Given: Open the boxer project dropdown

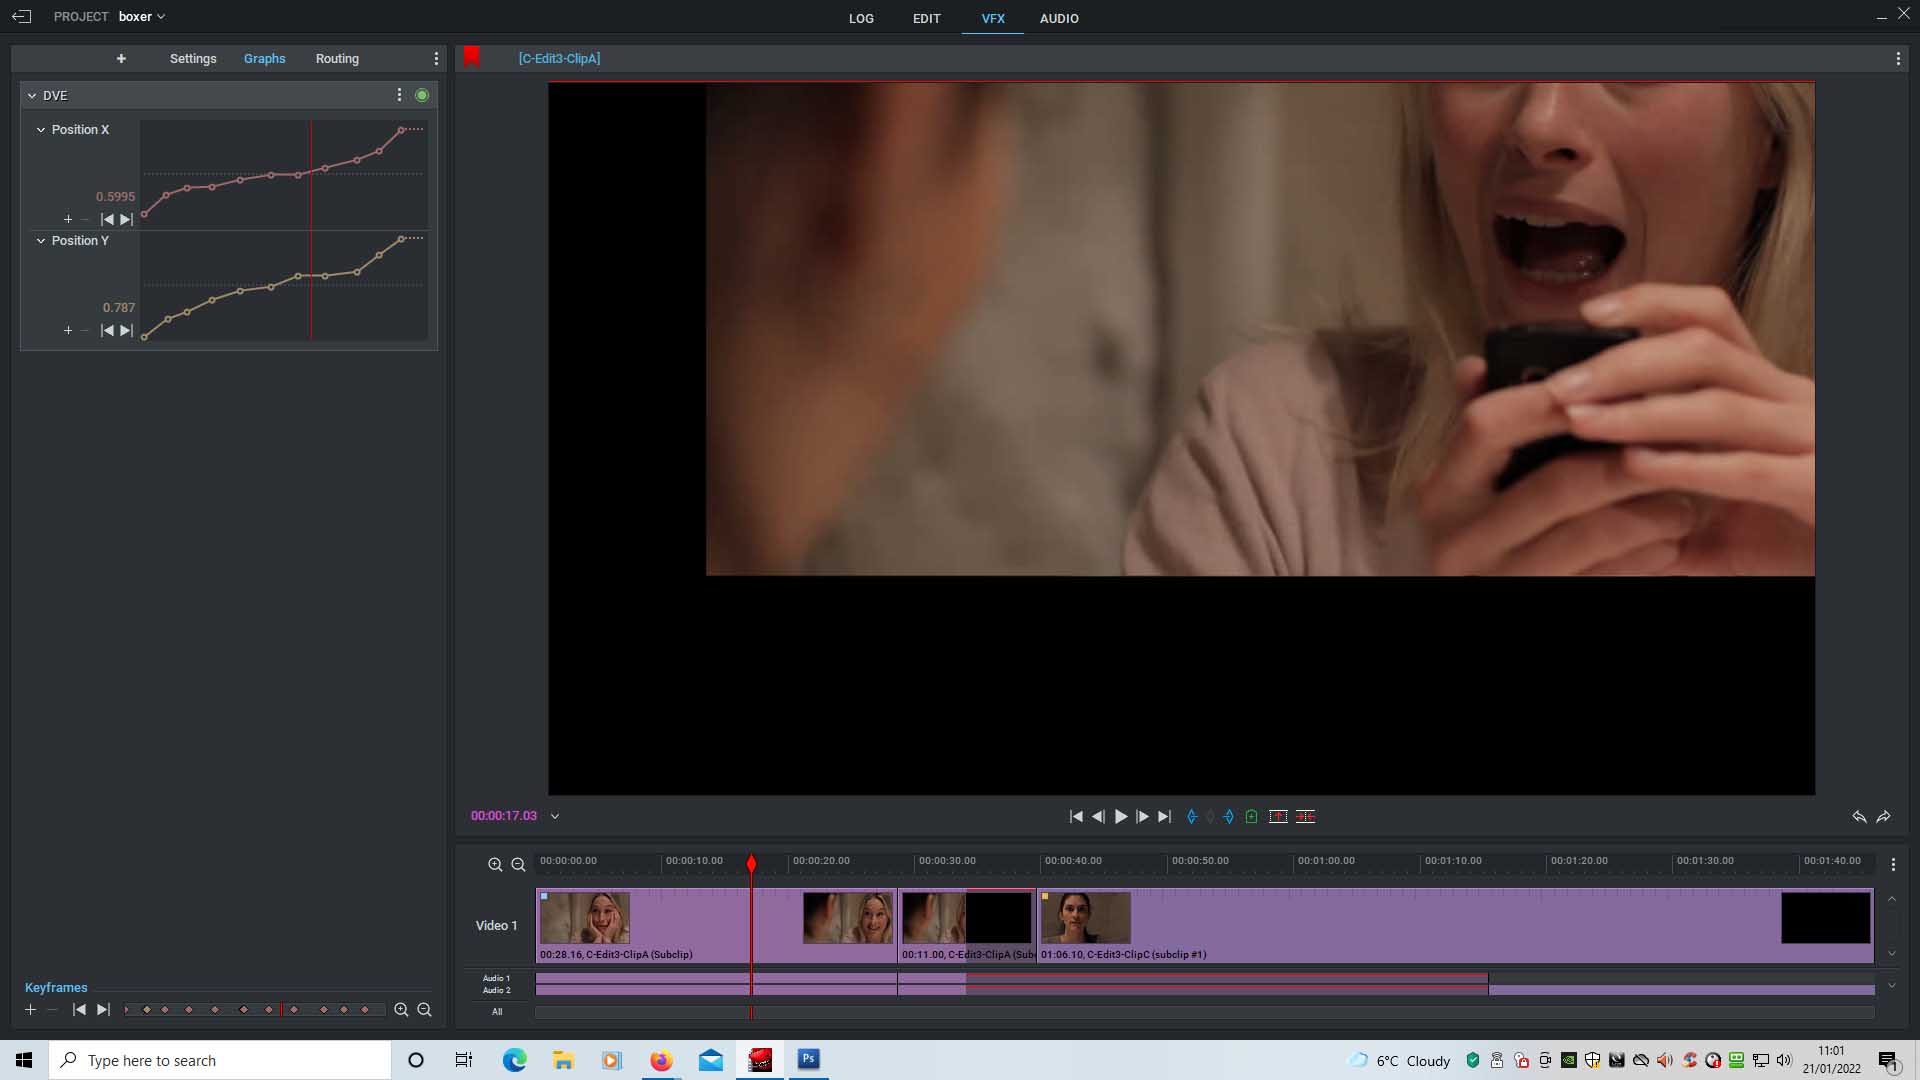Looking at the screenshot, I should click(142, 17).
